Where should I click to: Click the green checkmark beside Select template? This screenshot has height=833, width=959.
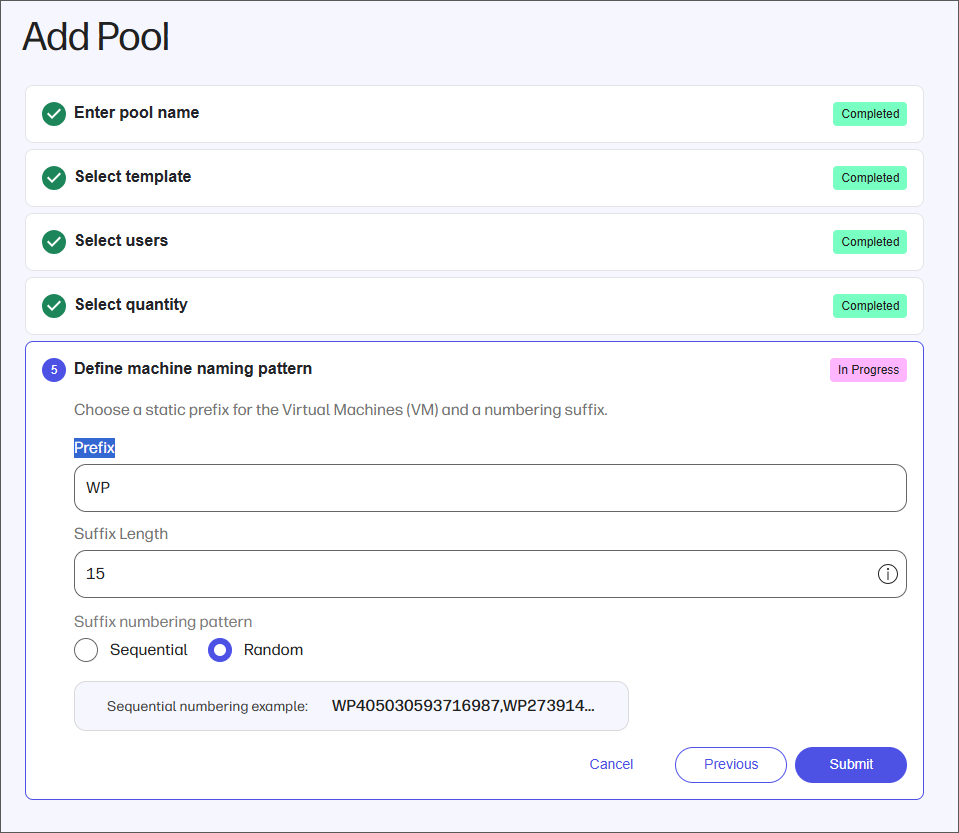(x=54, y=178)
